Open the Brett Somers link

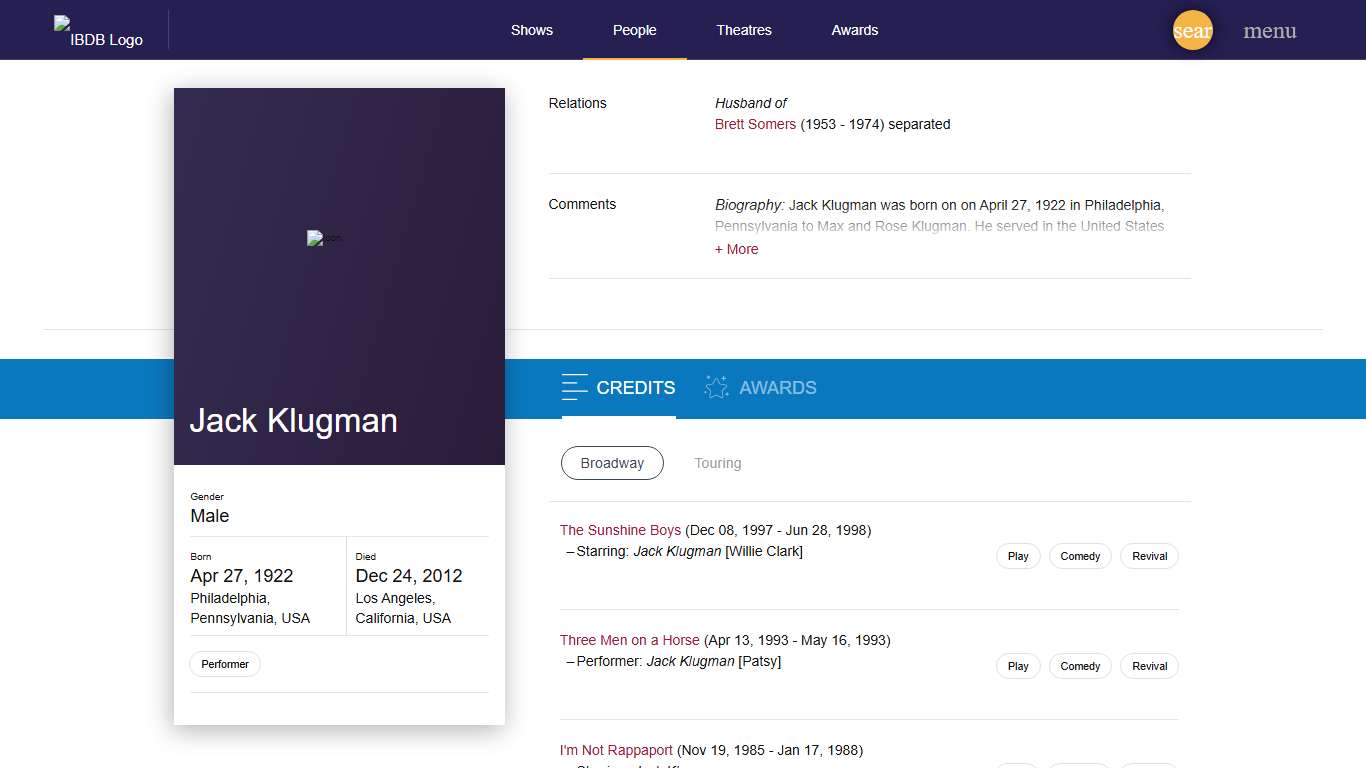pyautogui.click(x=755, y=124)
